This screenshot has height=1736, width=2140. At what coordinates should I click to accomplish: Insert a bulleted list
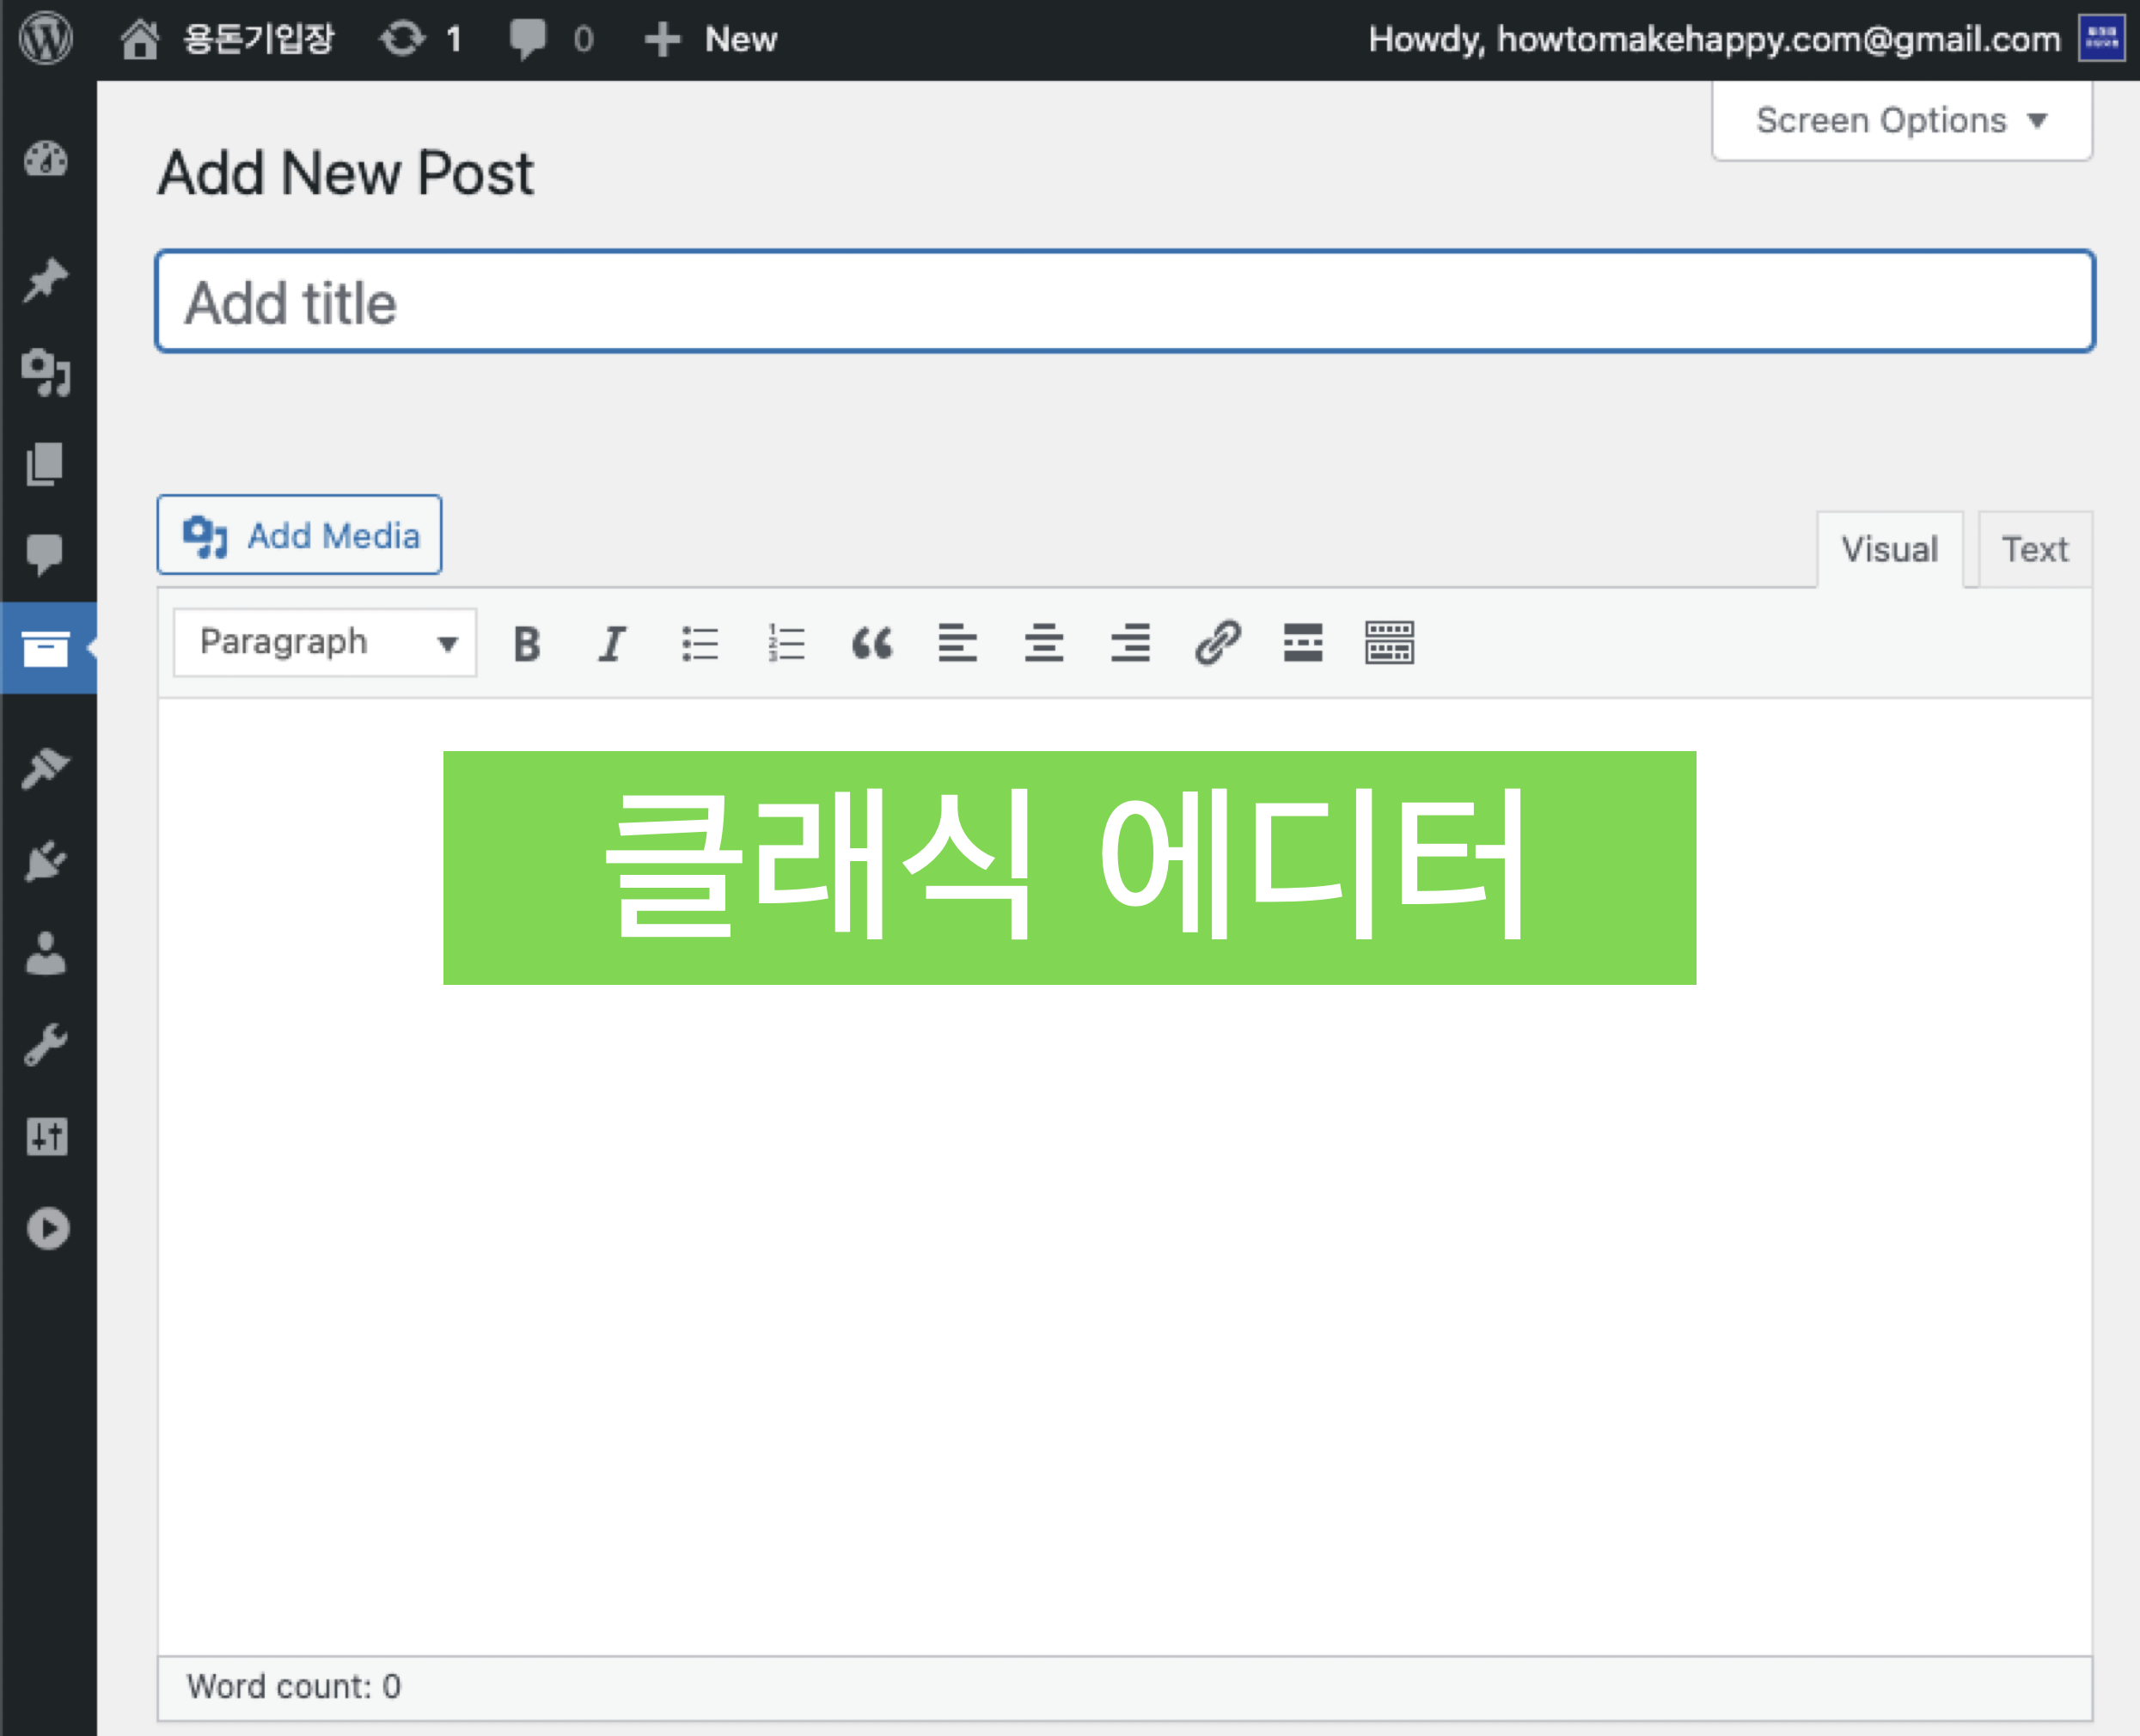point(700,643)
